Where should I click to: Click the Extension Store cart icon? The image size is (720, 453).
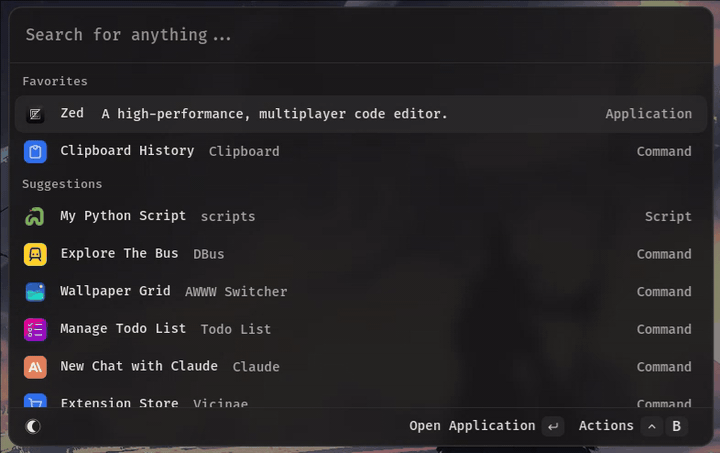[35, 402]
